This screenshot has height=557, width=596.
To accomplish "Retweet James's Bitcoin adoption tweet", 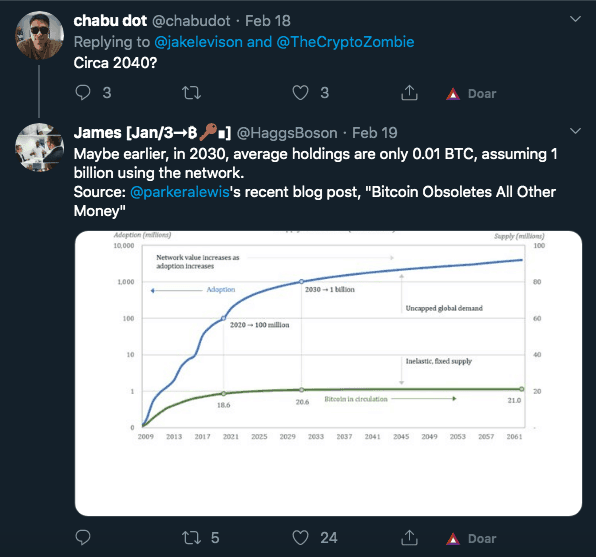I will tap(191, 538).
